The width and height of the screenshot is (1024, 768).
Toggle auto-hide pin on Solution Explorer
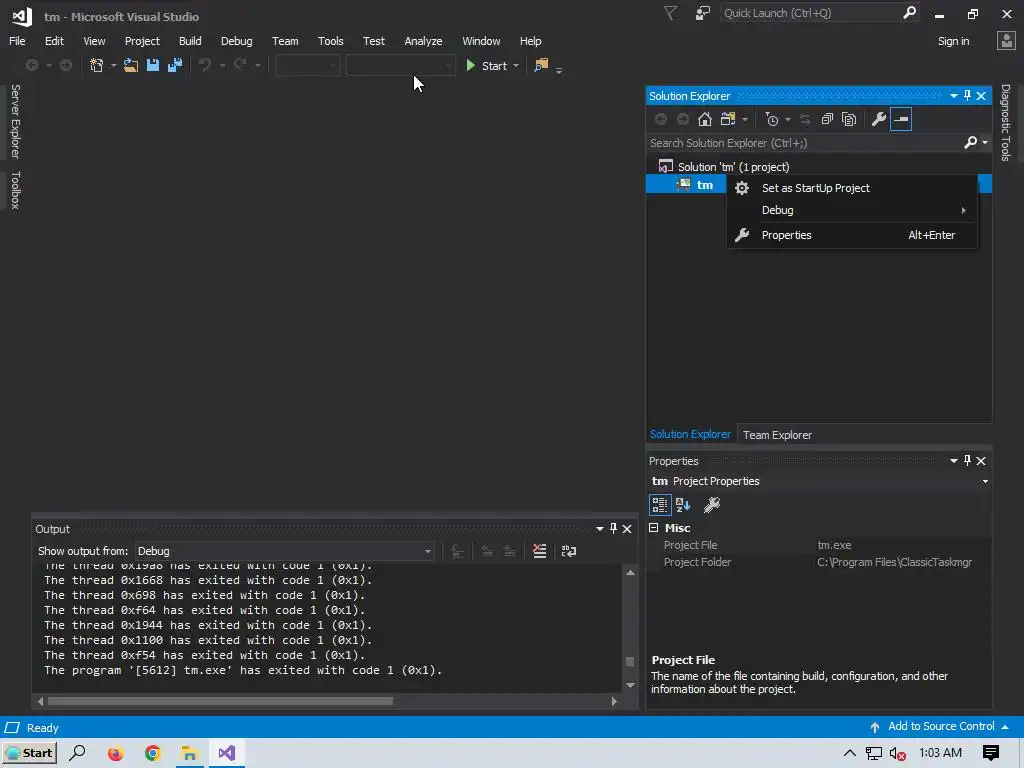(967, 95)
